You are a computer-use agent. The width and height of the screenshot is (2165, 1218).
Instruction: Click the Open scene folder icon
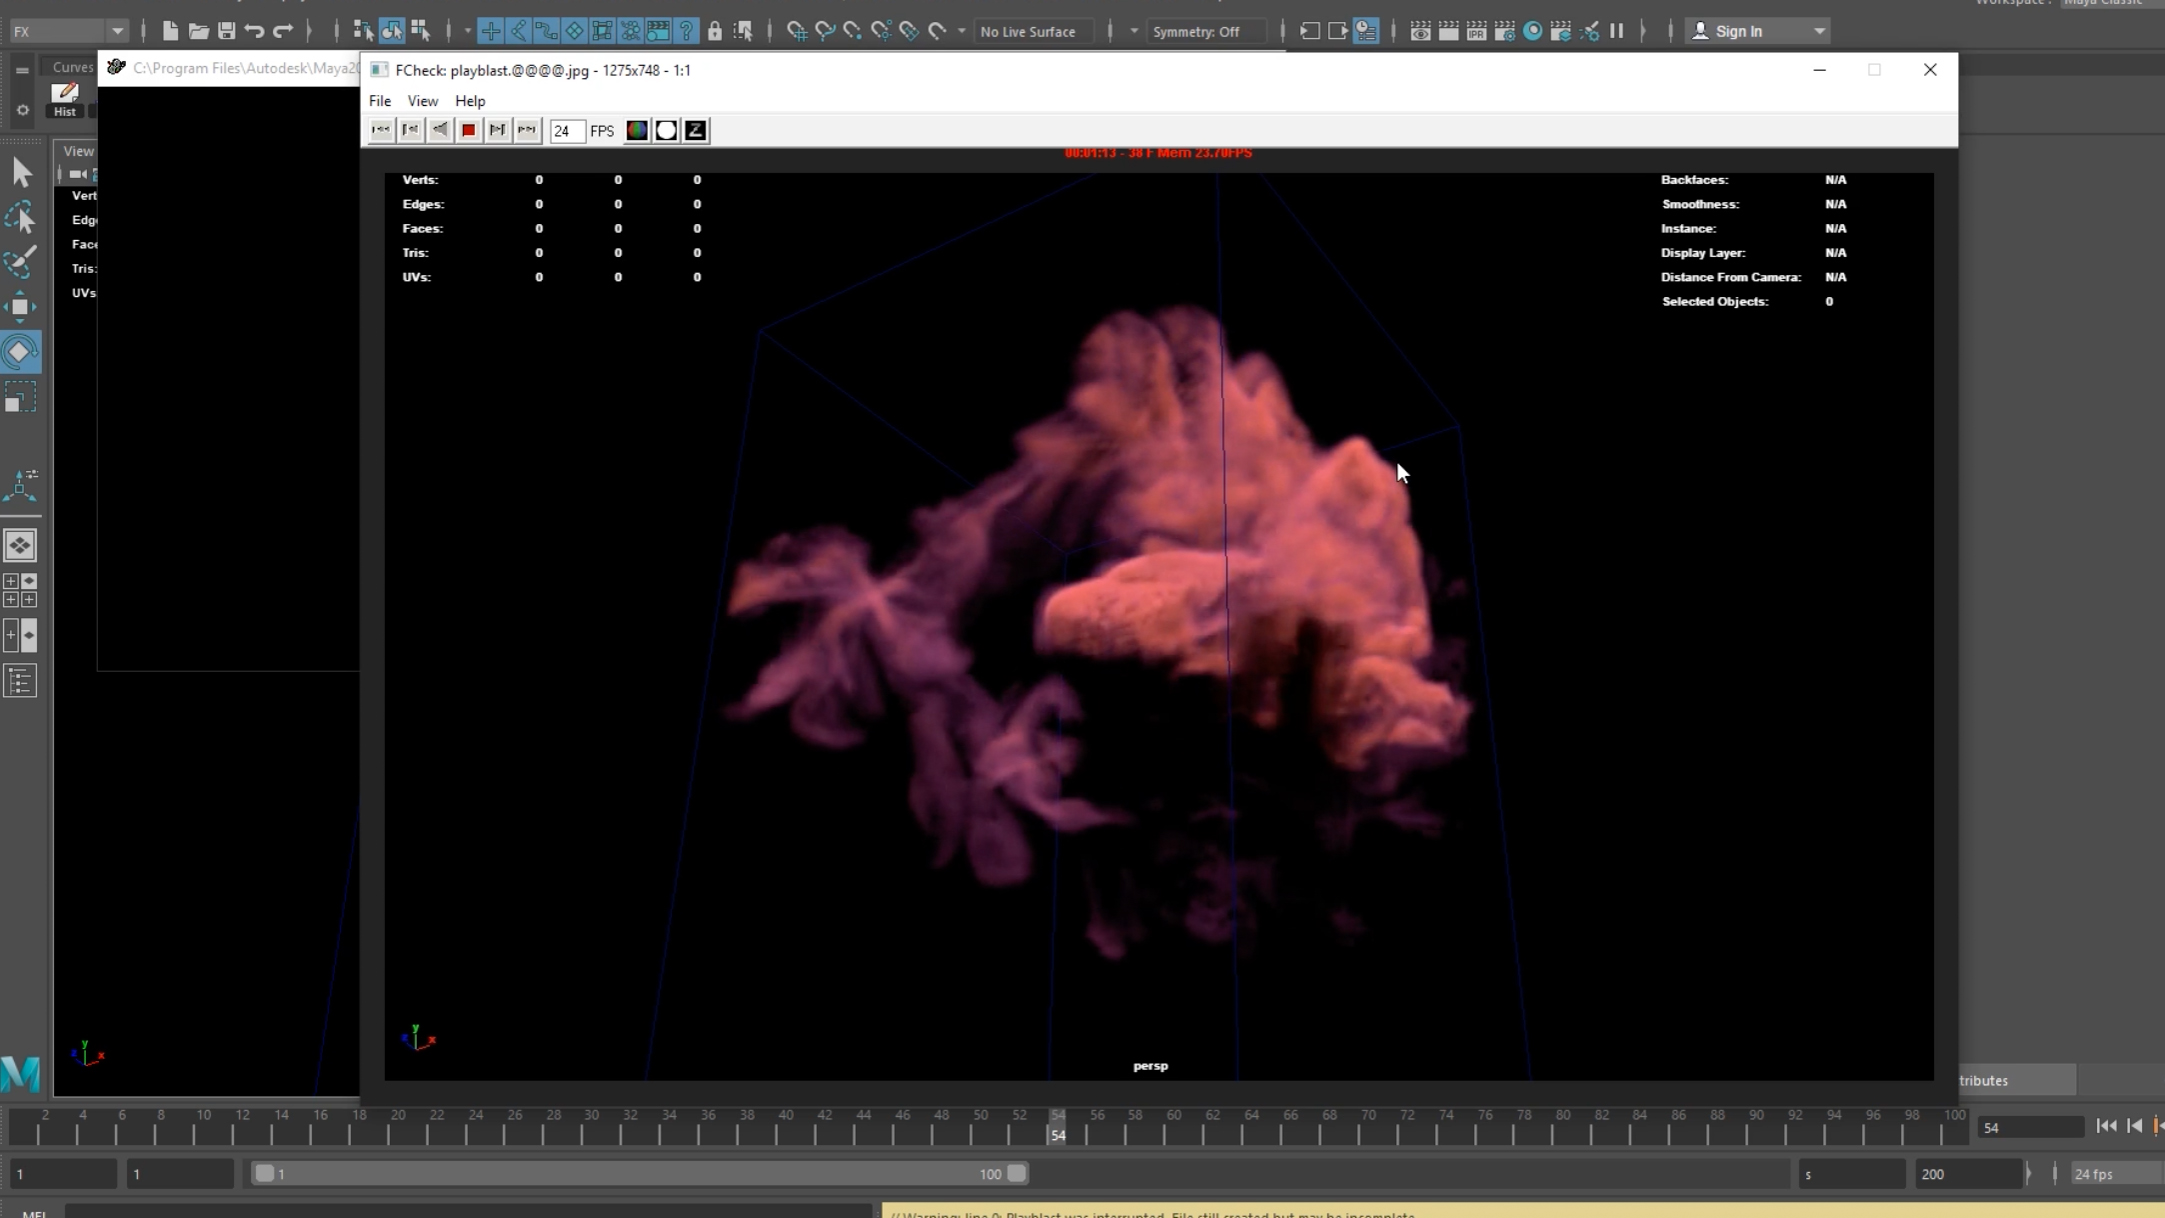click(x=198, y=31)
